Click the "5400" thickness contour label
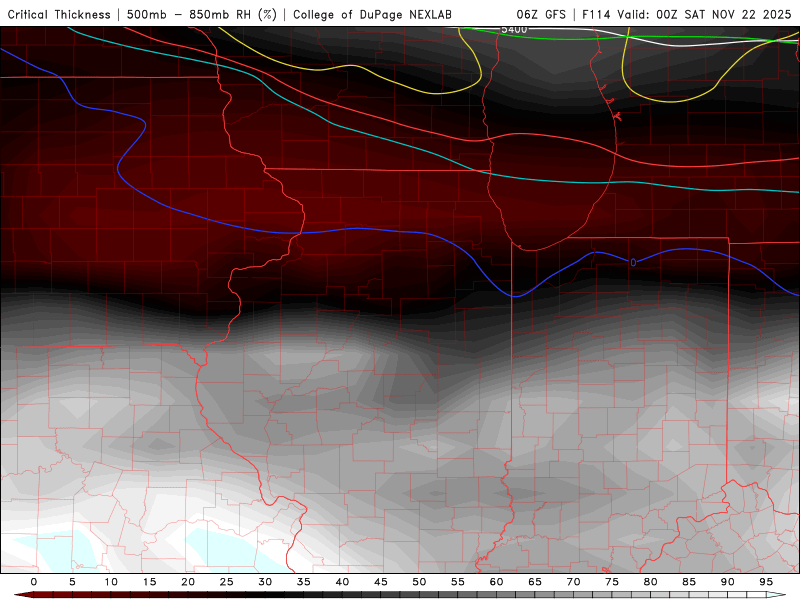 coord(514,30)
